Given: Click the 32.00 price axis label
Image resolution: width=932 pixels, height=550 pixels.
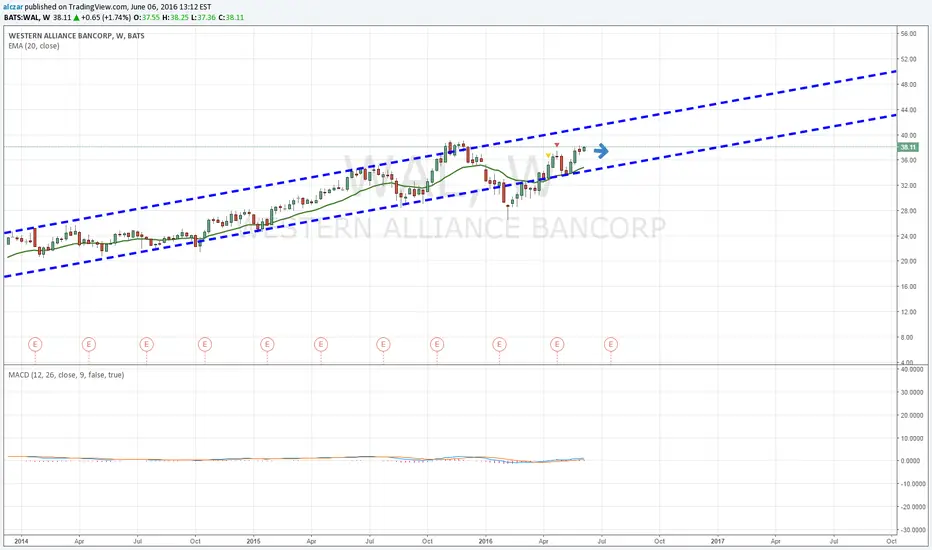Looking at the screenshot, I should (908, 186).
